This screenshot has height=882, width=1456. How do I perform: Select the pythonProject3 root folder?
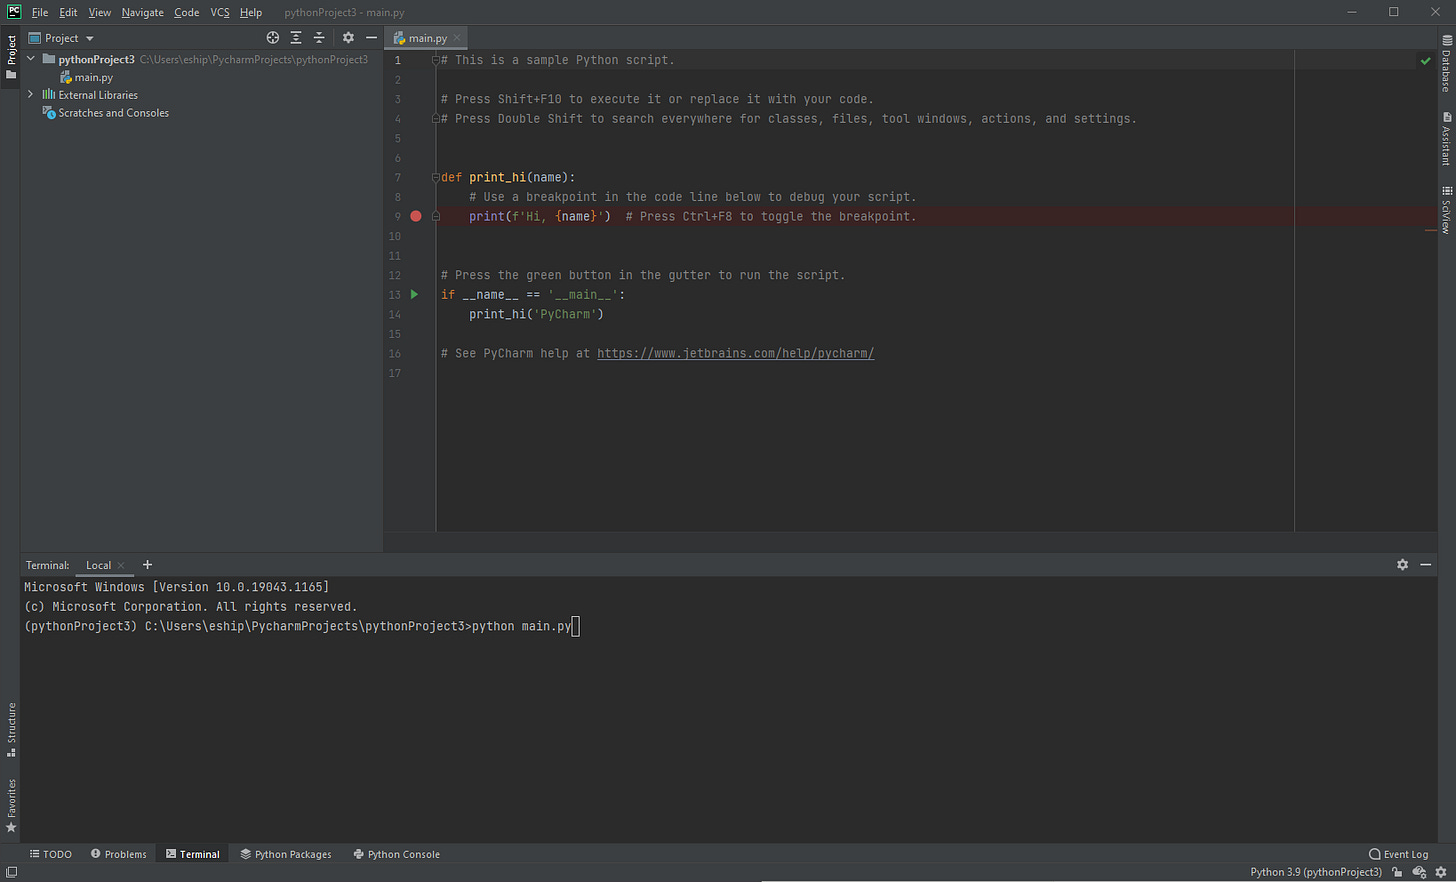(96, 59)
